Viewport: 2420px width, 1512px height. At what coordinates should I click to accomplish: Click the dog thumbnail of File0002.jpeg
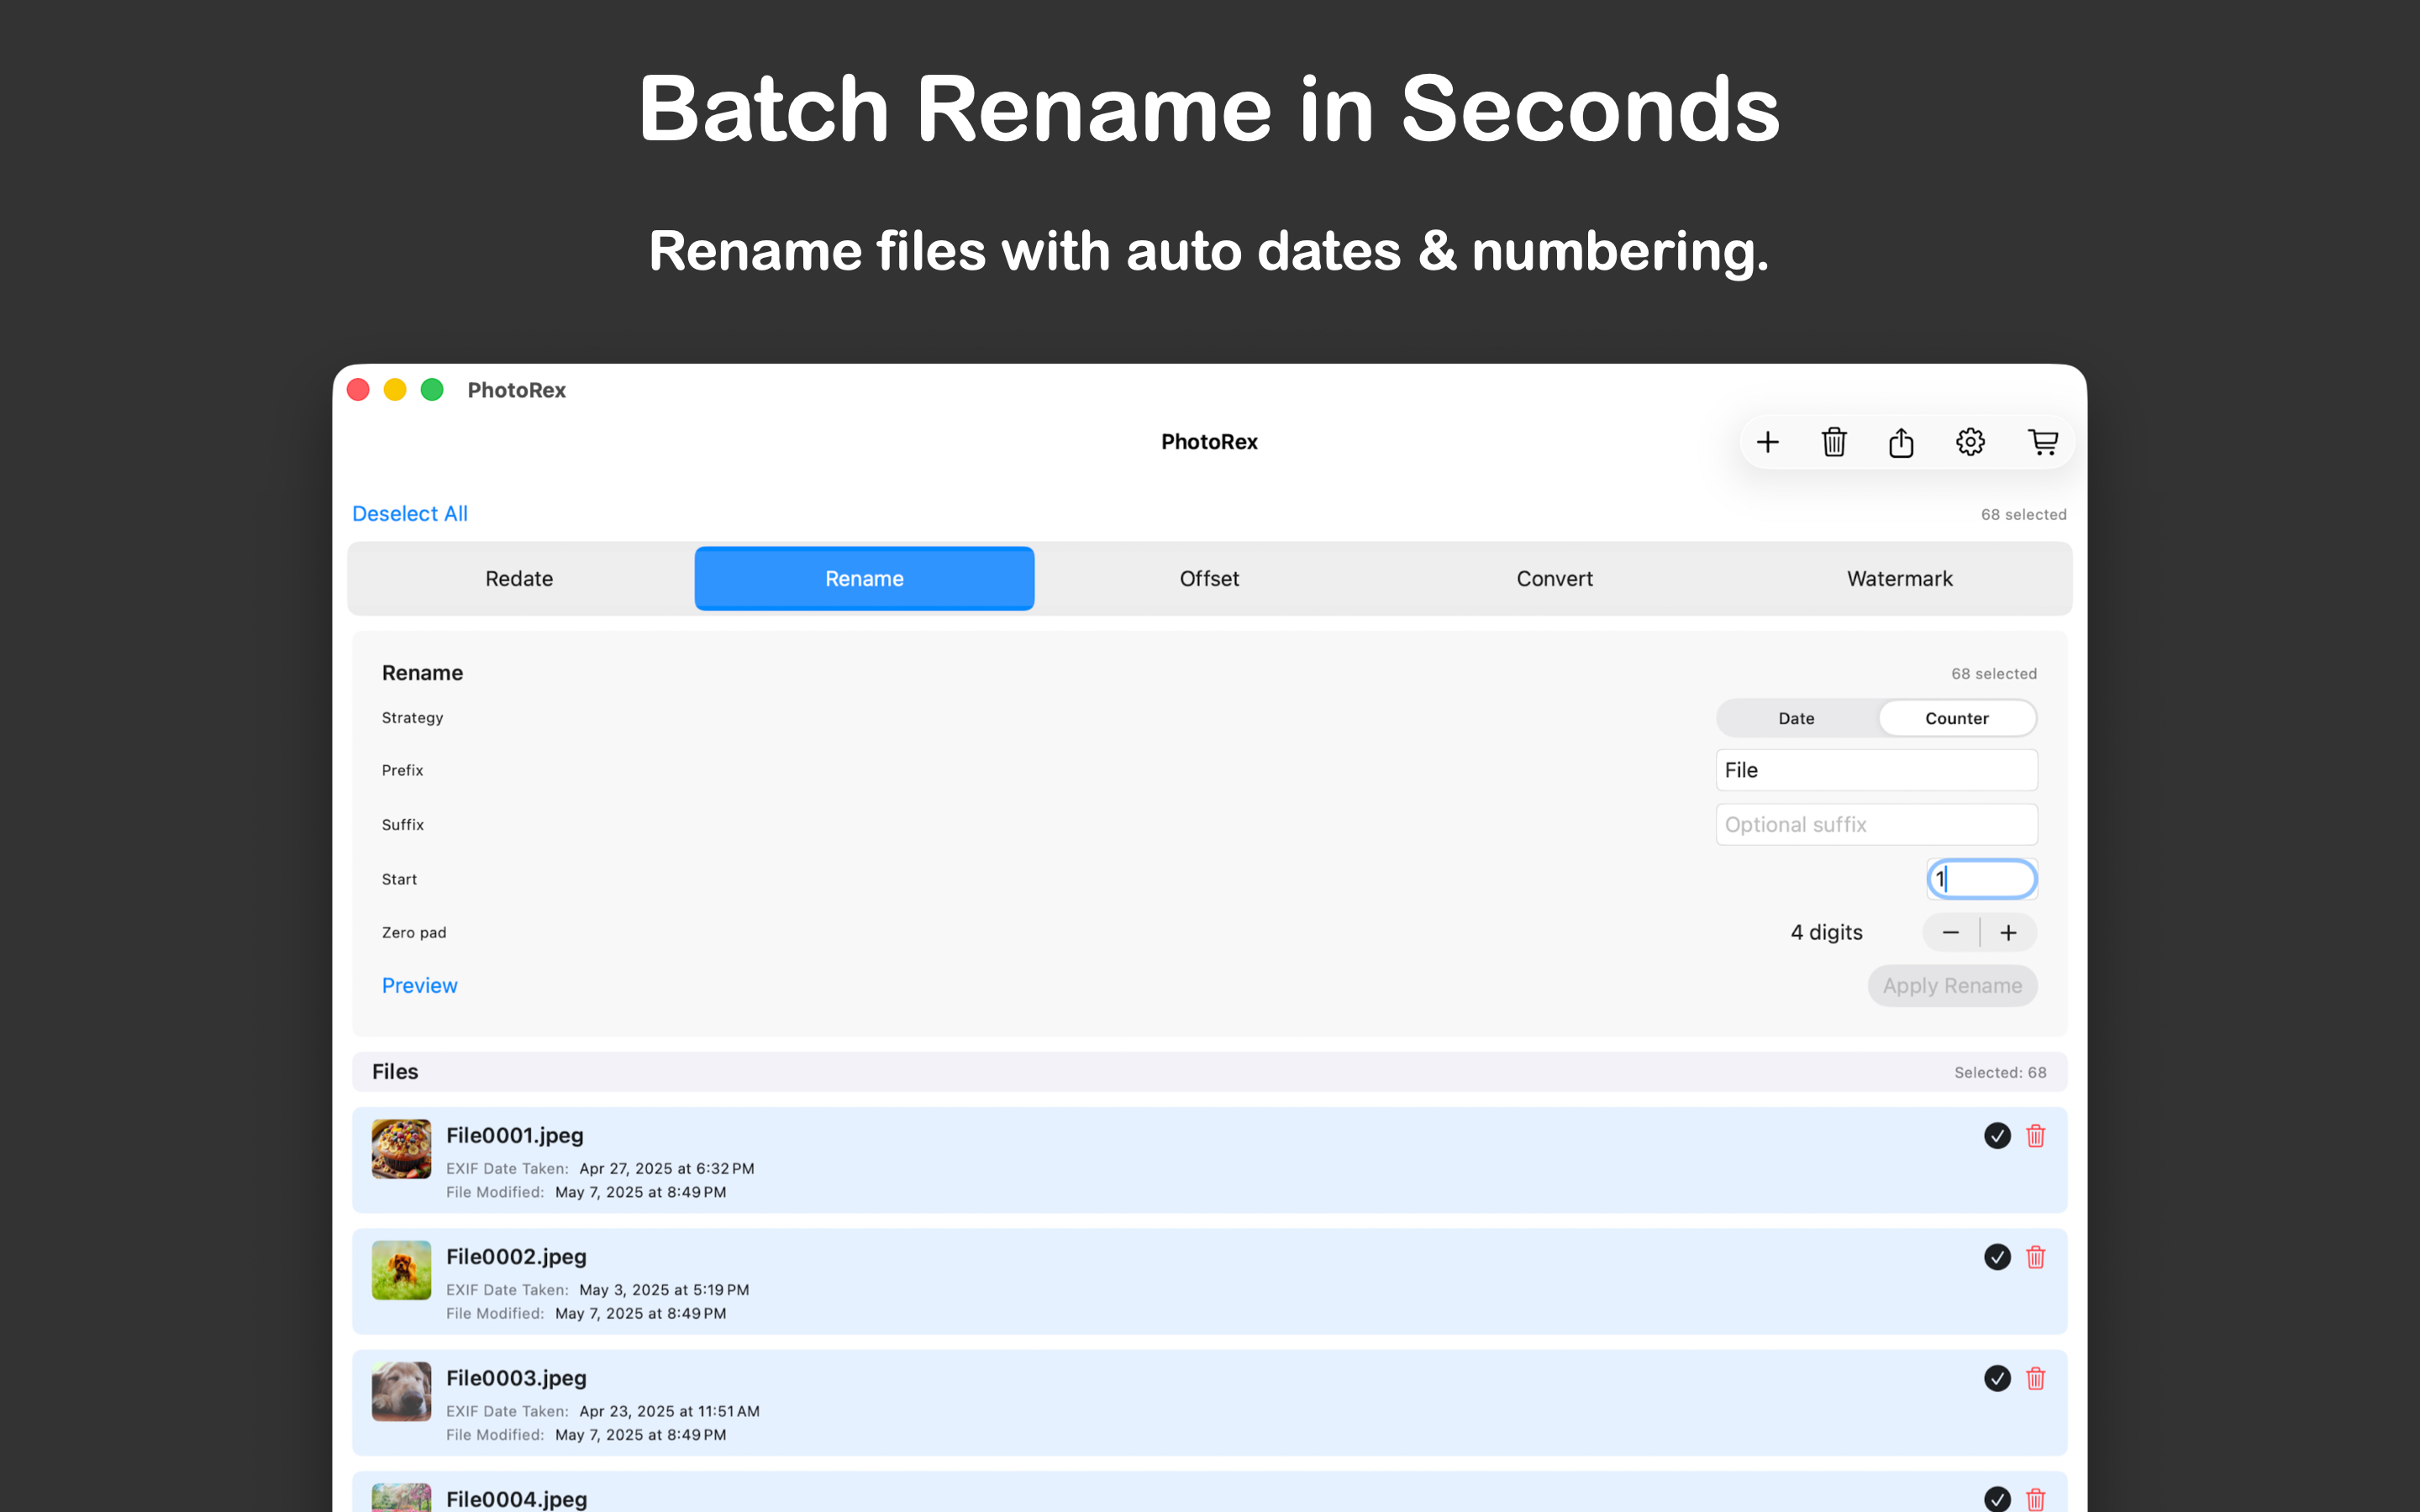pyautogui.click(x=401, y=1270)
